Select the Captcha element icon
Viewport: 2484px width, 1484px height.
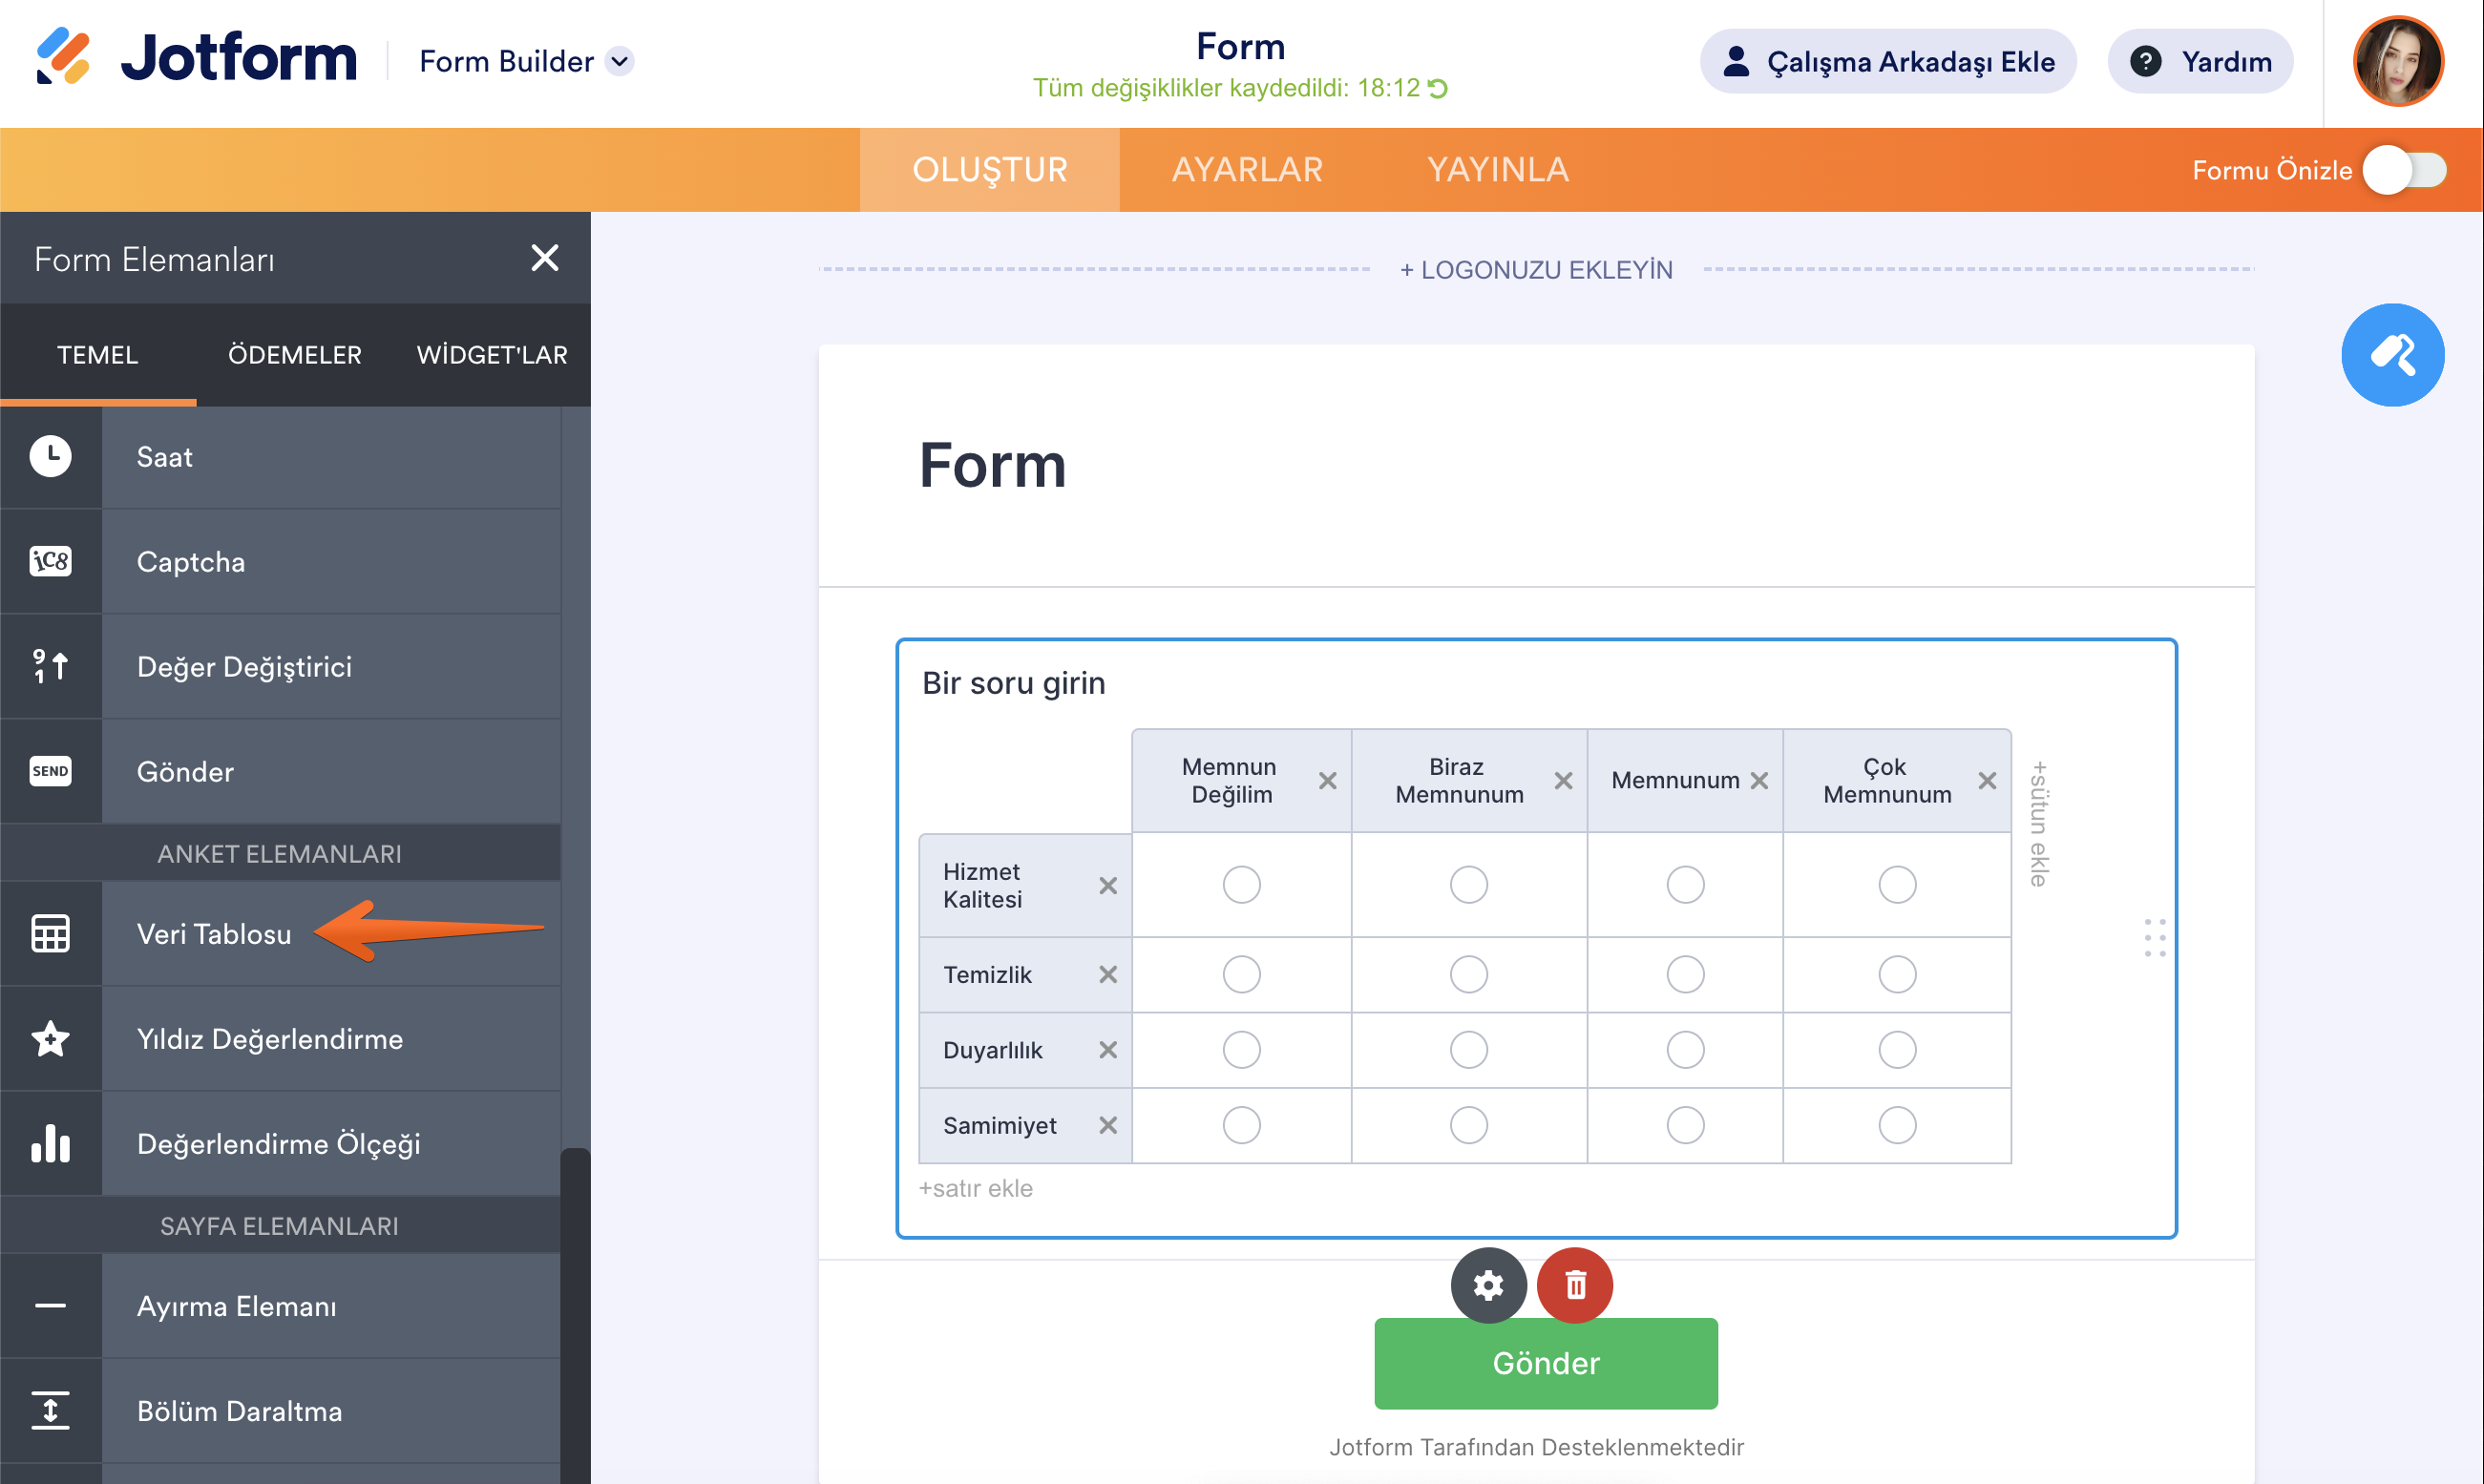[x=50, y=561]
